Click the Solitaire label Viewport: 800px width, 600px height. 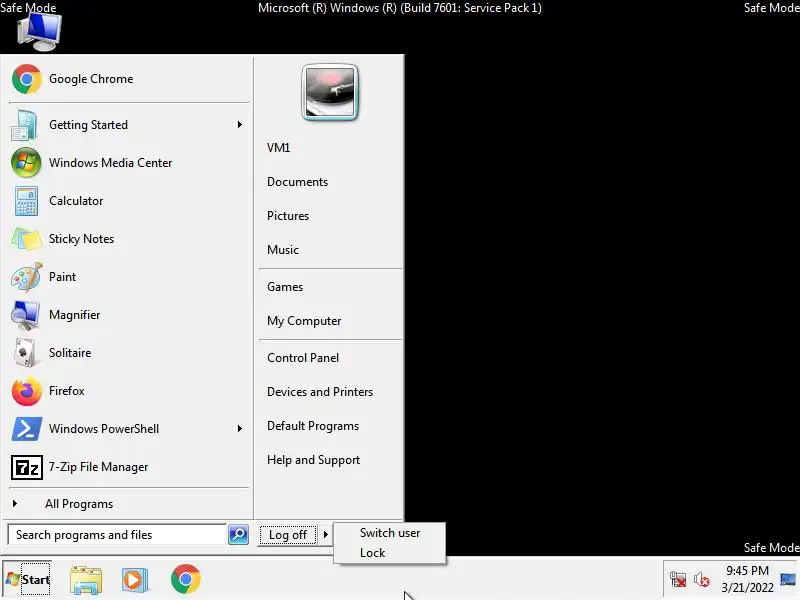tap(70, 353)
